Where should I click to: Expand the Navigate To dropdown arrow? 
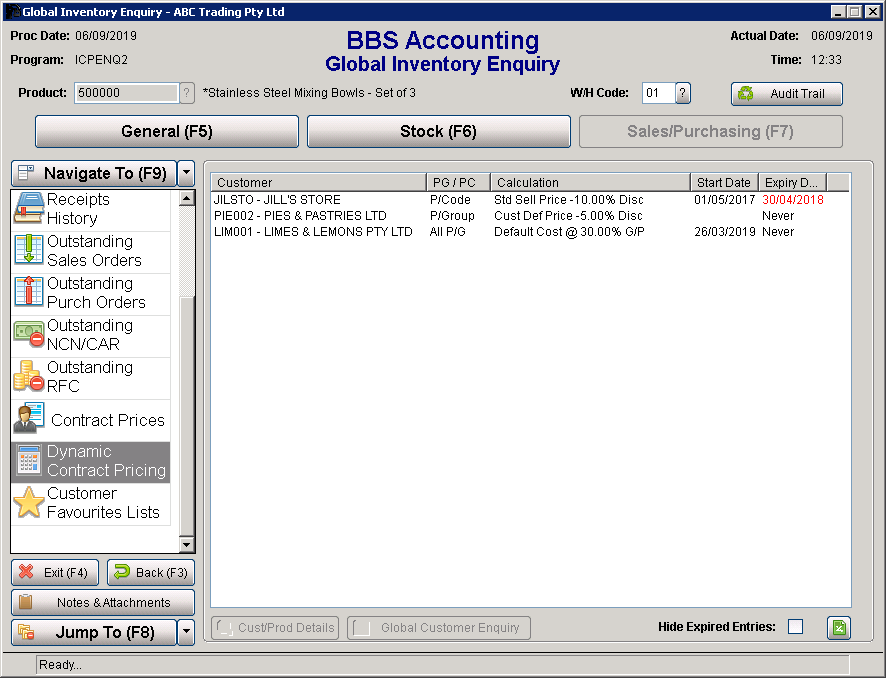tap(186, 173)
